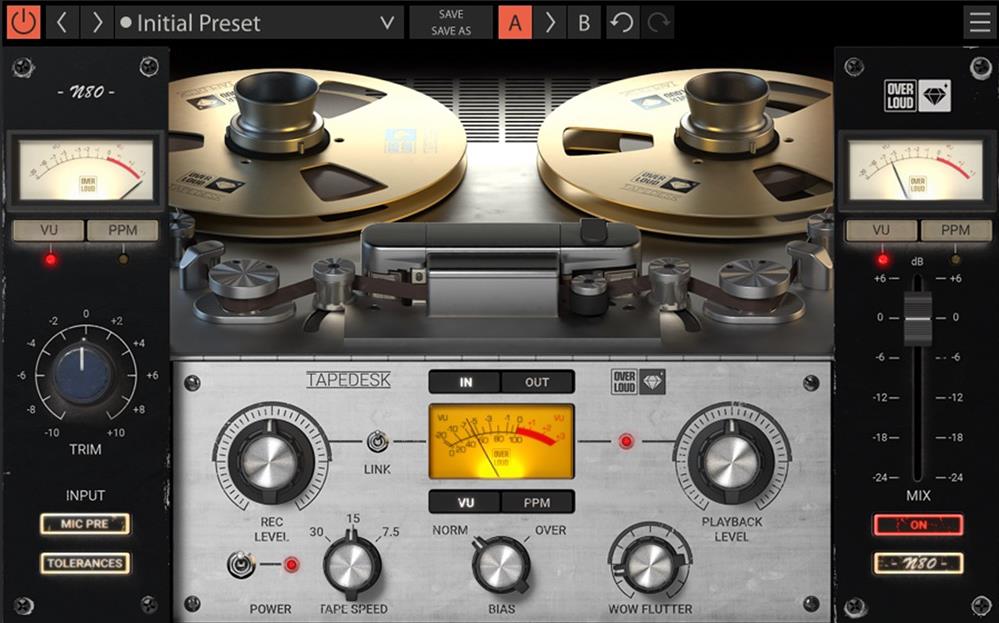Select the B comparison slot

[x=584, y=23]
